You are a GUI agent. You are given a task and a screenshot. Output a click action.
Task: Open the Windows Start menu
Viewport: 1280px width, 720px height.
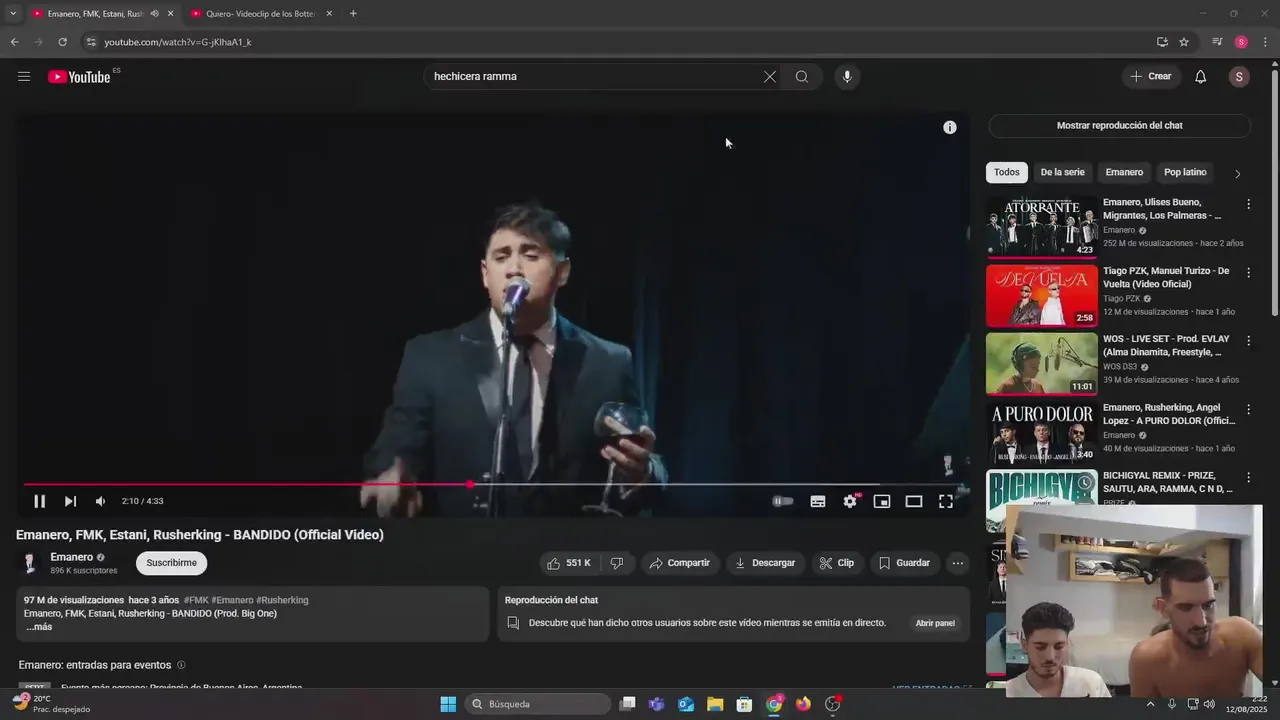(448, 704)
